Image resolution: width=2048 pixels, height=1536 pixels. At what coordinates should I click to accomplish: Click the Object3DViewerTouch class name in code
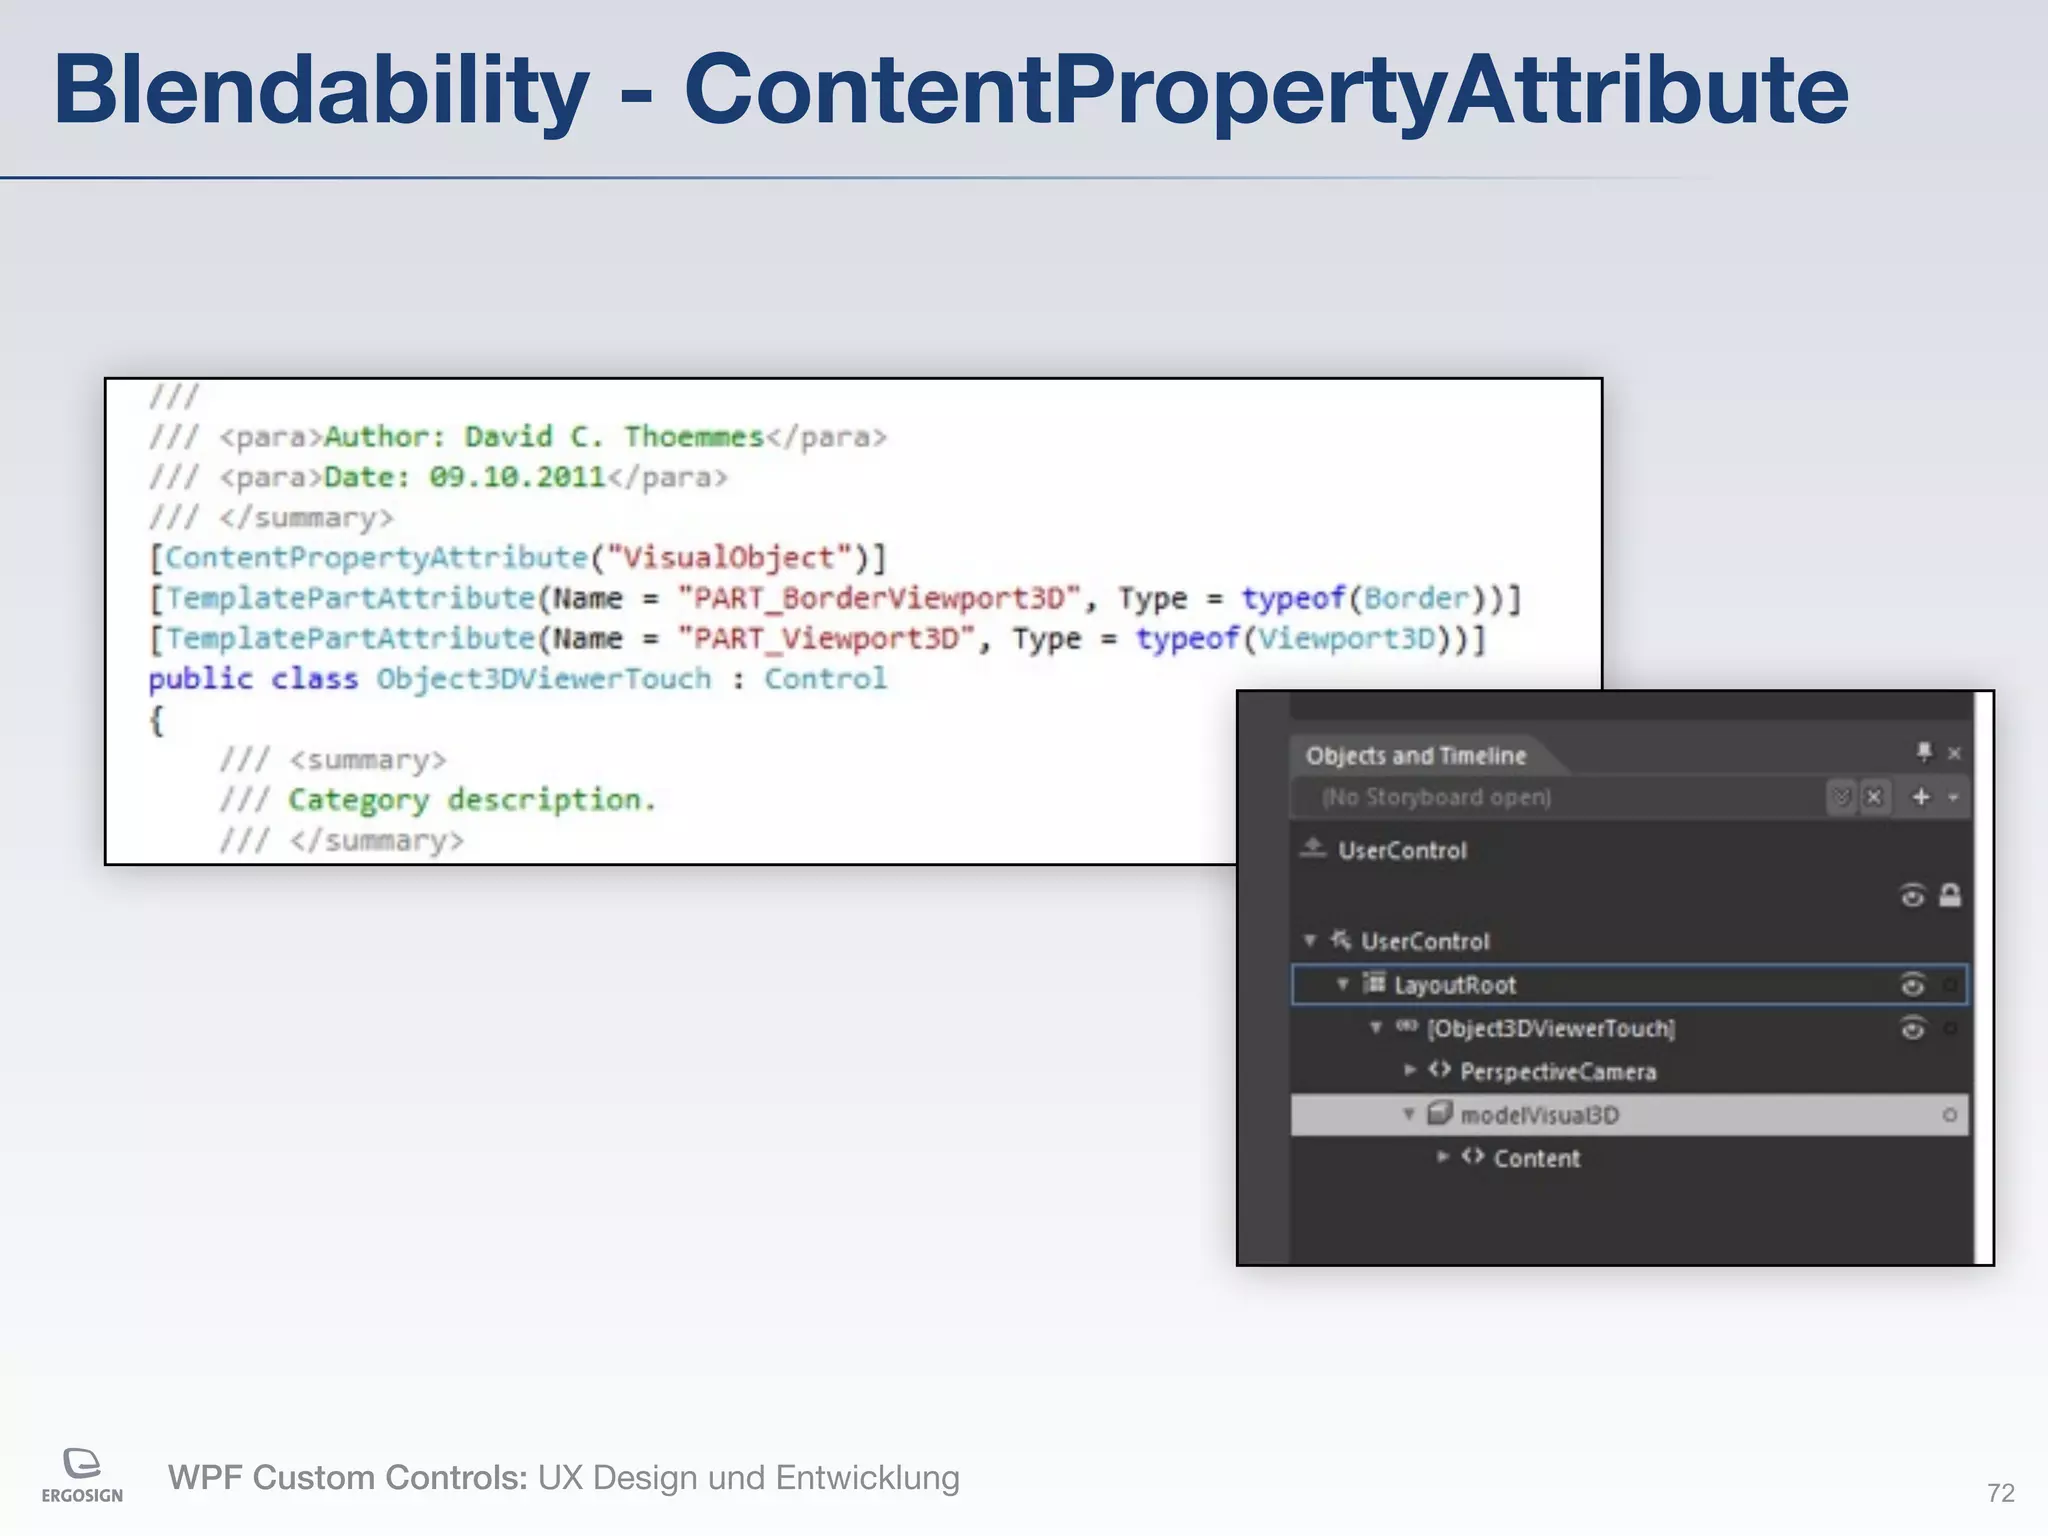coord(544,679)
